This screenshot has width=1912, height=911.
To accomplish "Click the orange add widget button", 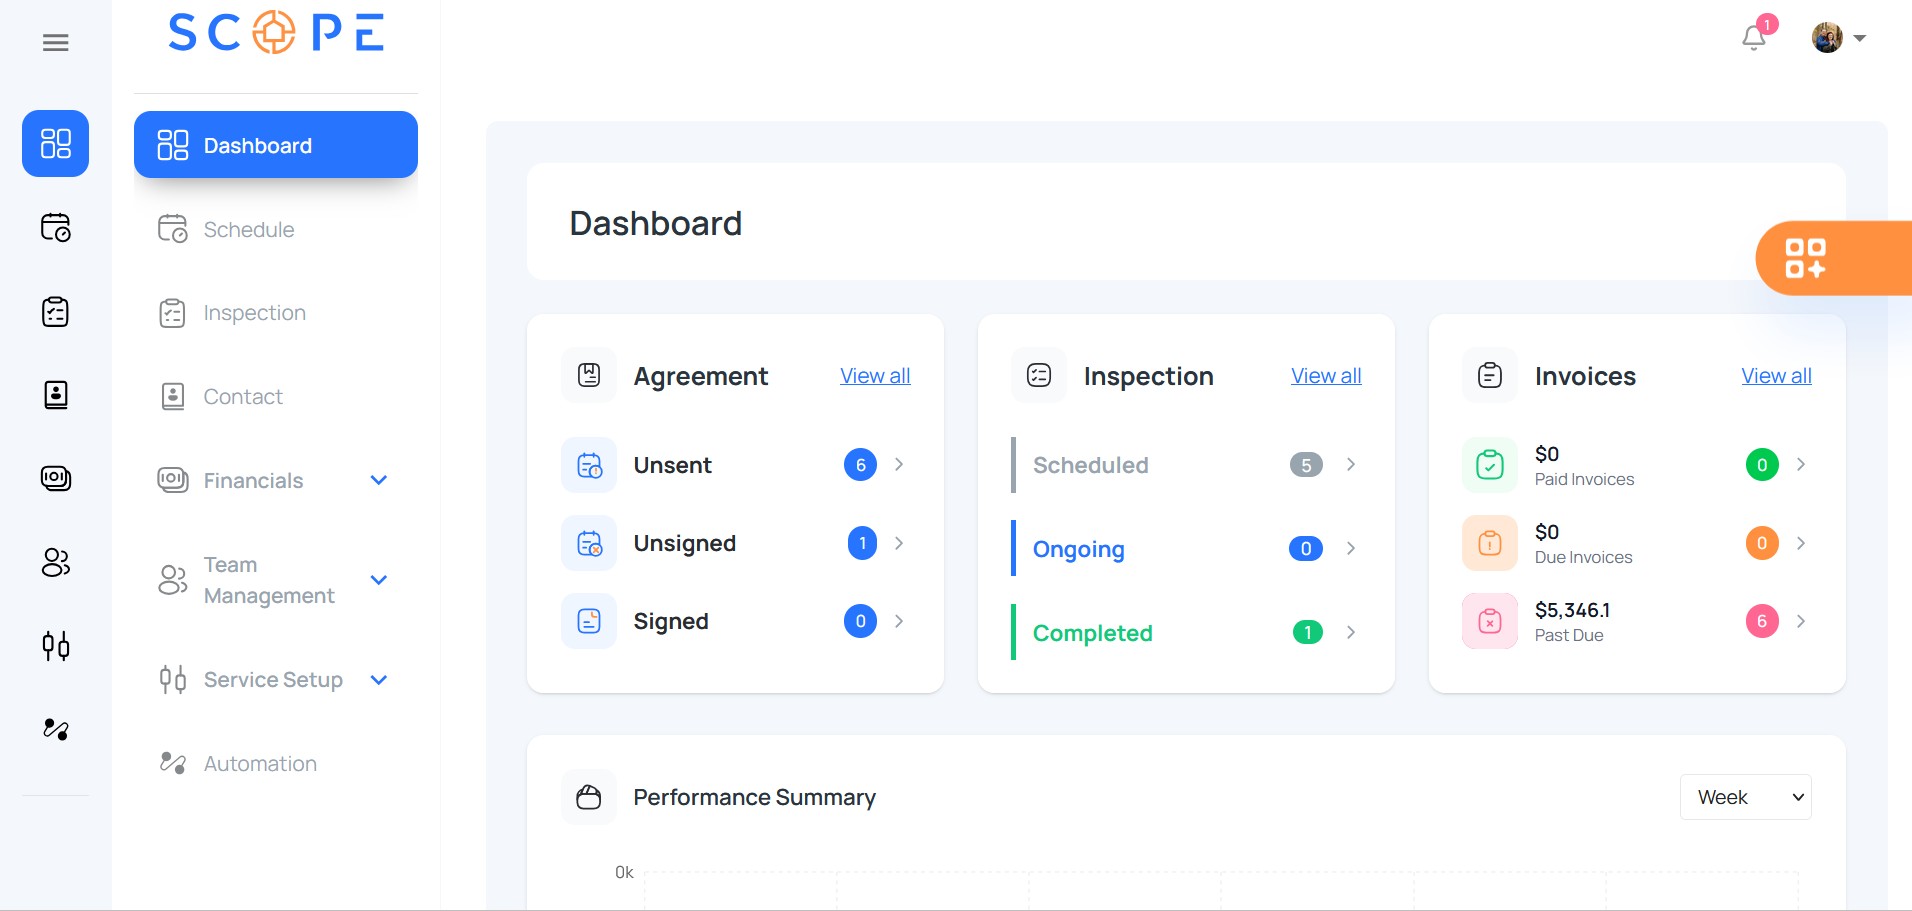I will pos(1806,258).
